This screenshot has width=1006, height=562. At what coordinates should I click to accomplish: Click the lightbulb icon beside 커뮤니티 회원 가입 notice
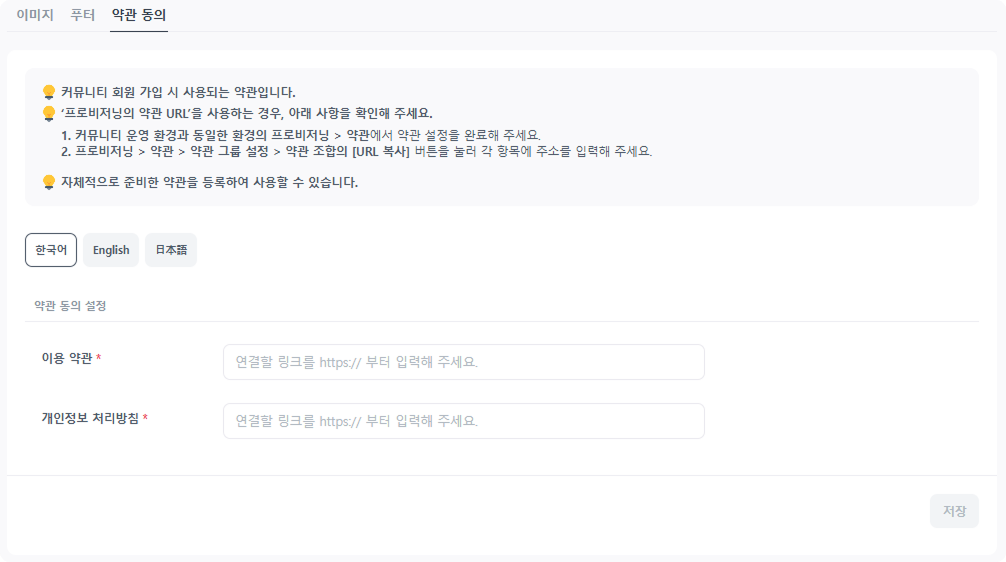(x=48, y=92)
